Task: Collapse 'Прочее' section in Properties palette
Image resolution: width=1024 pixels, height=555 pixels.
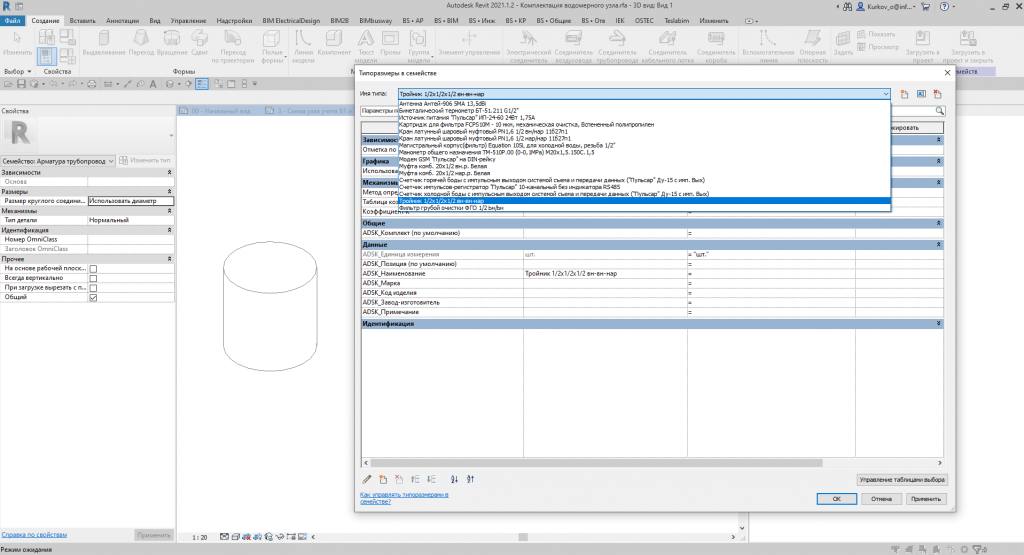Action: 170,259
